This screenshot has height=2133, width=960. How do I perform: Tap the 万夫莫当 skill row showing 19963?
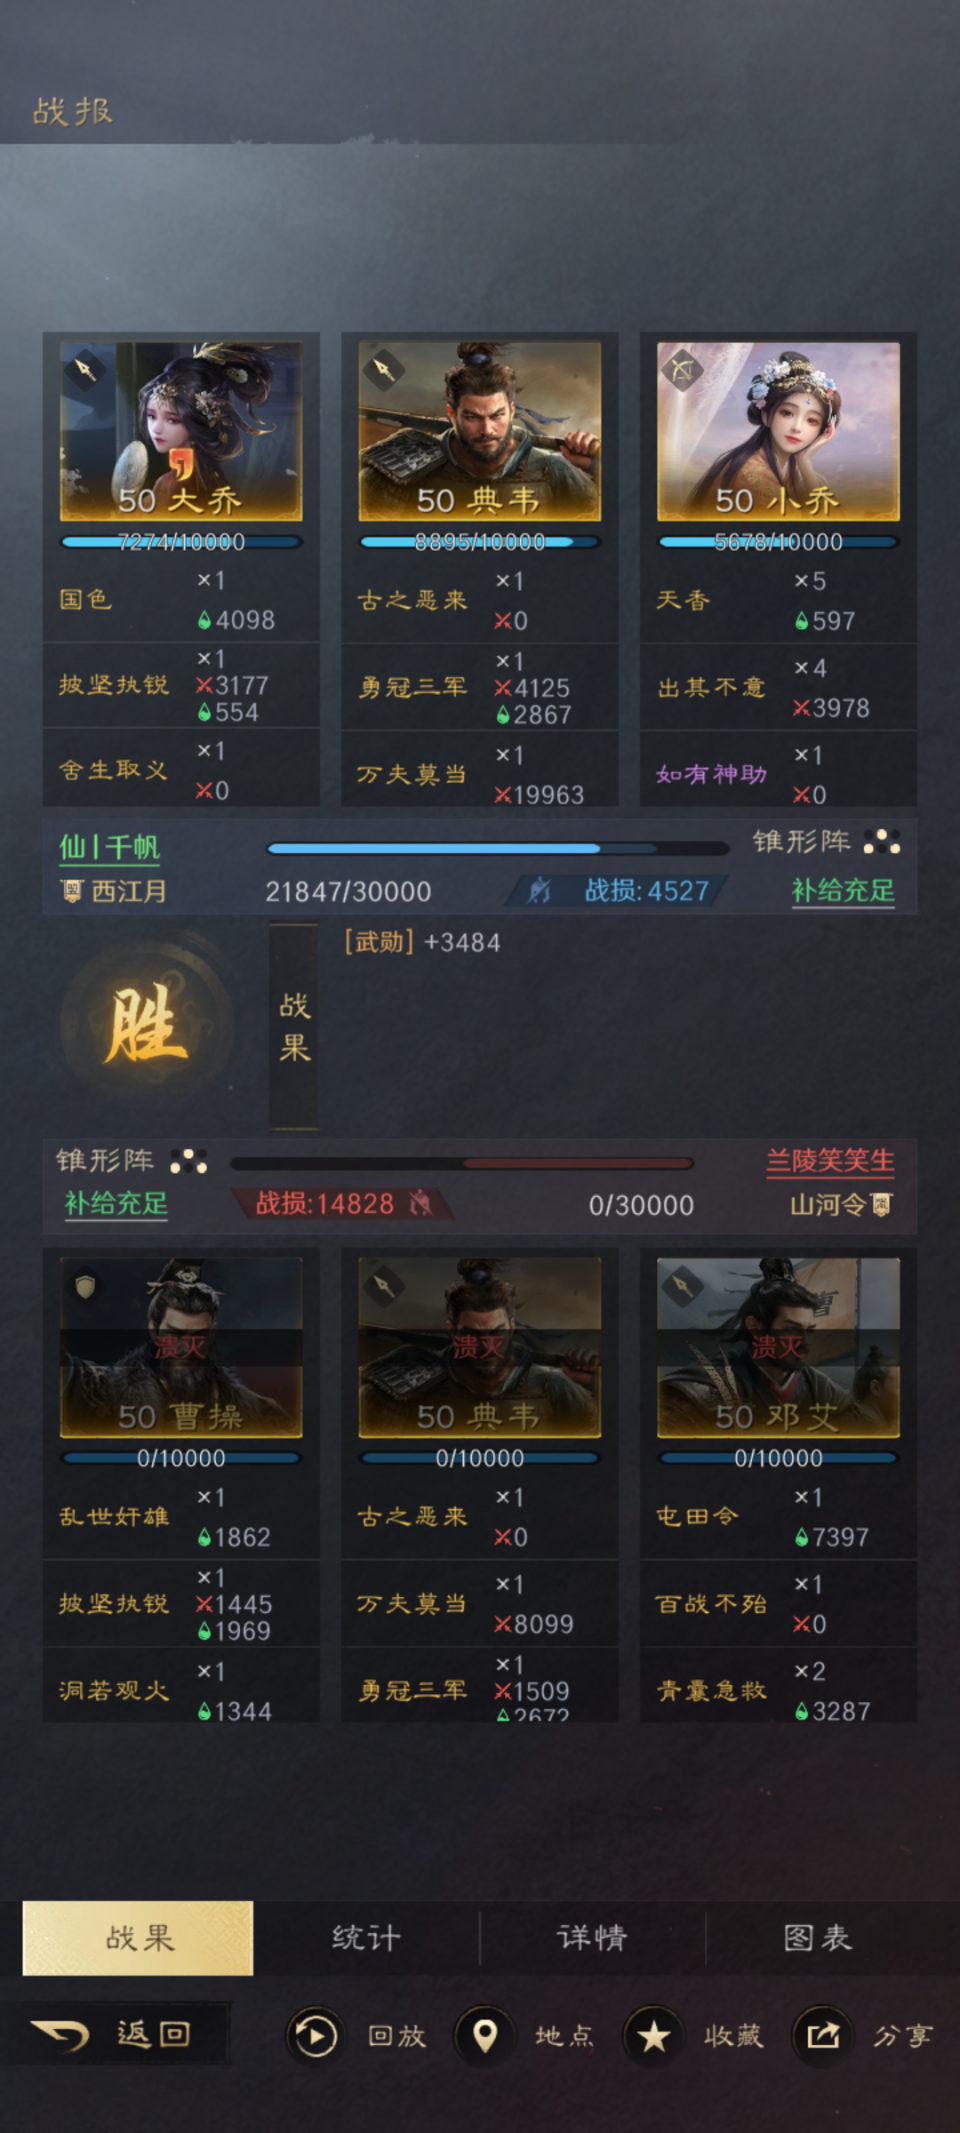tap(480, 774)
